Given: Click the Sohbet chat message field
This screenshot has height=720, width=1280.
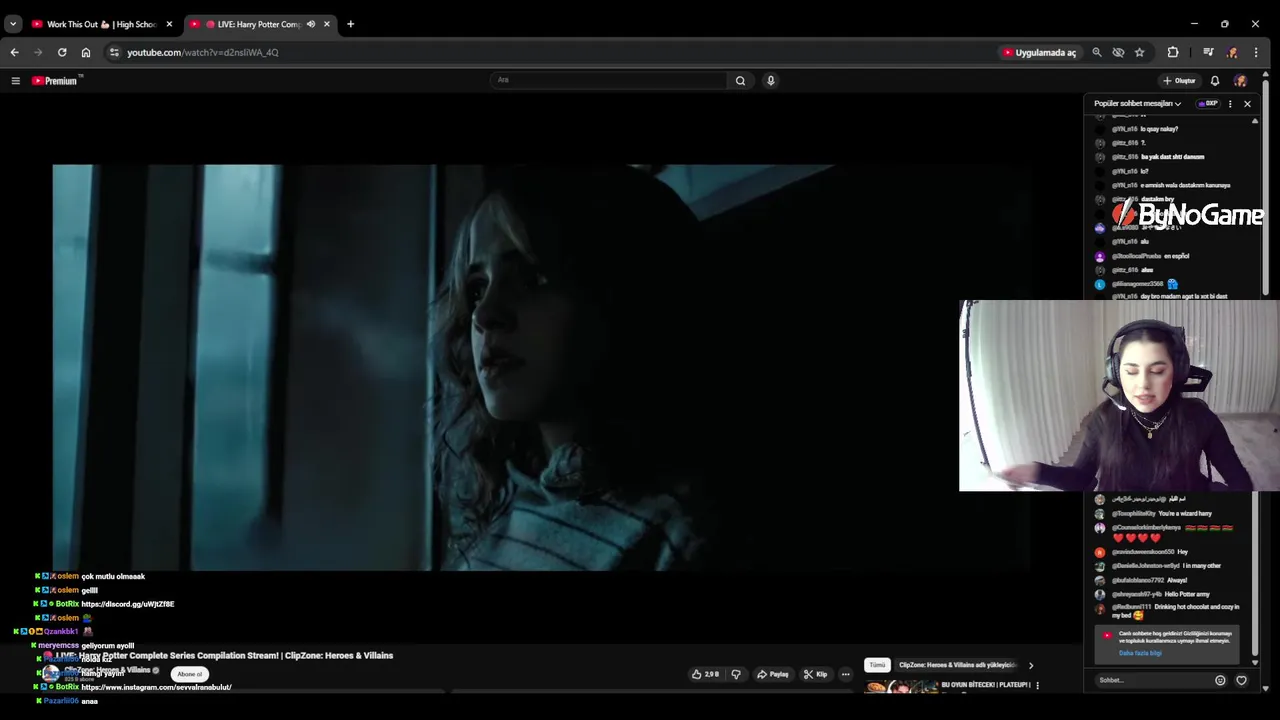Looking at the screenshot, I should tap(1152, 680).
